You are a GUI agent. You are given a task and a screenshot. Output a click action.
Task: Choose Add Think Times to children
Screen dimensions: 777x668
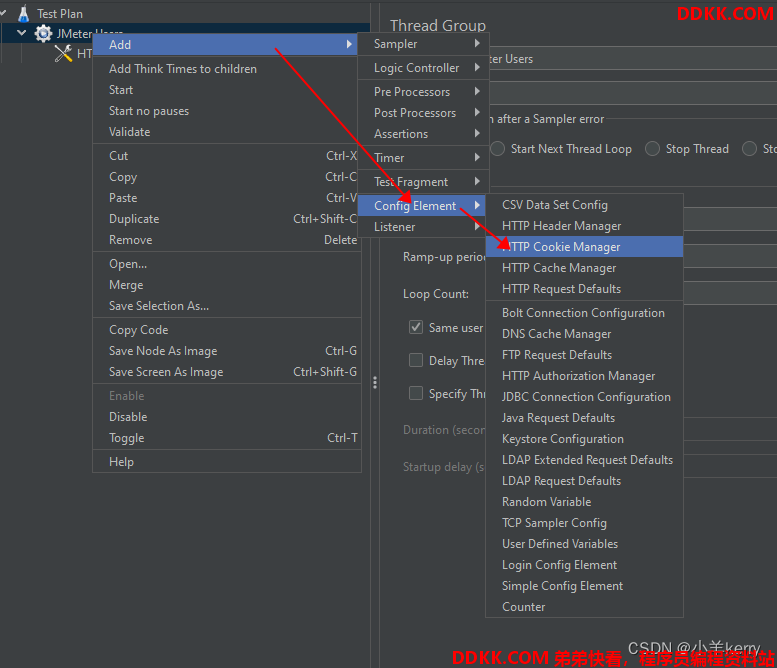(225, 69)
